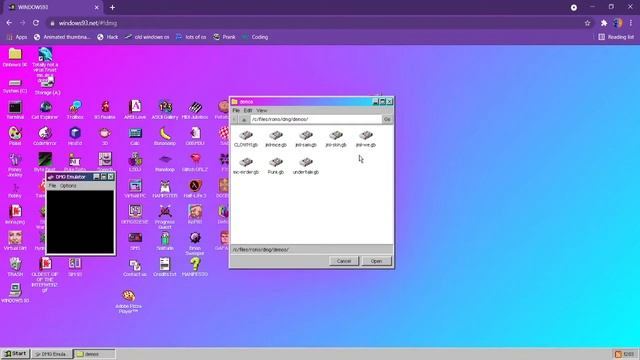Viewport: 640px width, 360px height.
Task: Open File menu in DMG Emulator window
Action: click(x=52, y=186)
